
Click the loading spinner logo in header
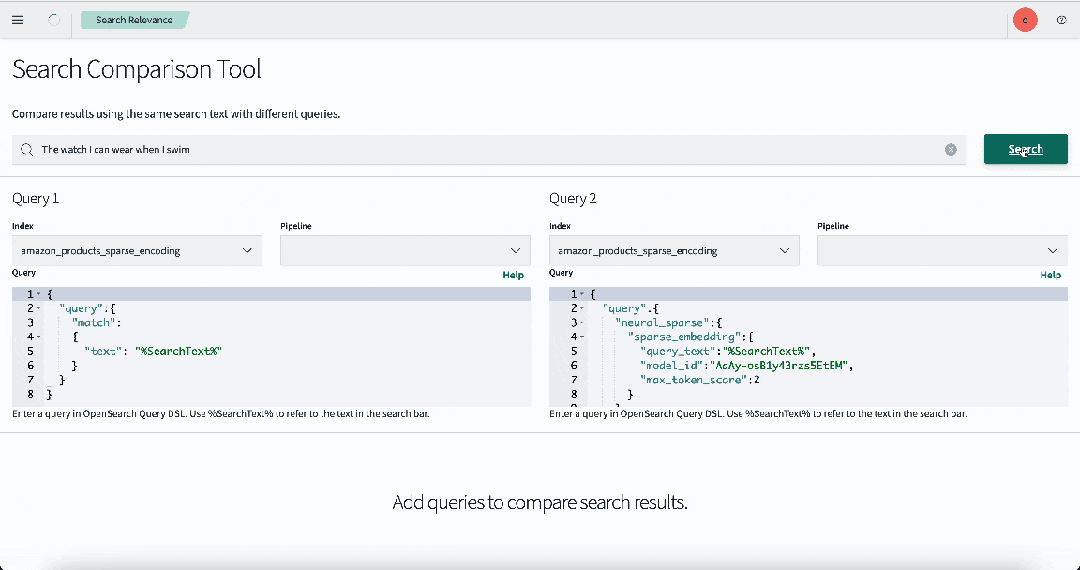54,20
